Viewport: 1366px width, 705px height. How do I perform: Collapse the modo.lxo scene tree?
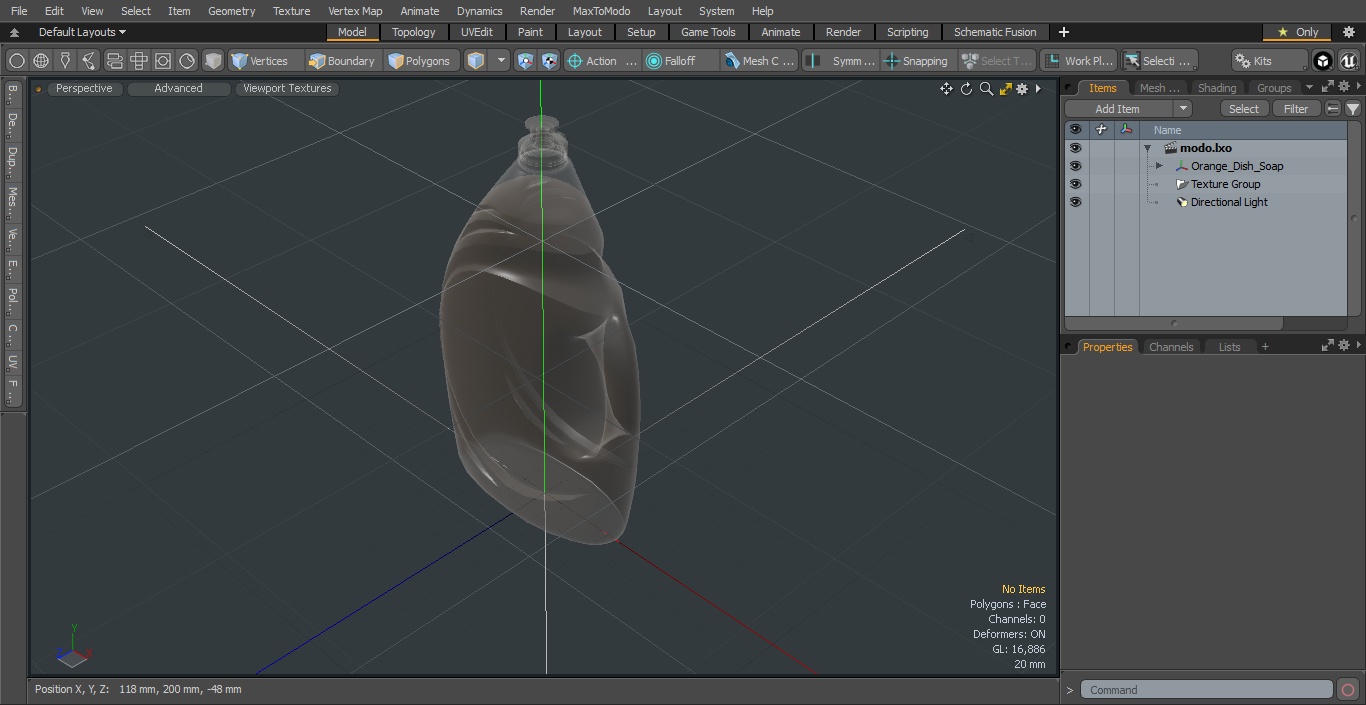coord(1148,148)
